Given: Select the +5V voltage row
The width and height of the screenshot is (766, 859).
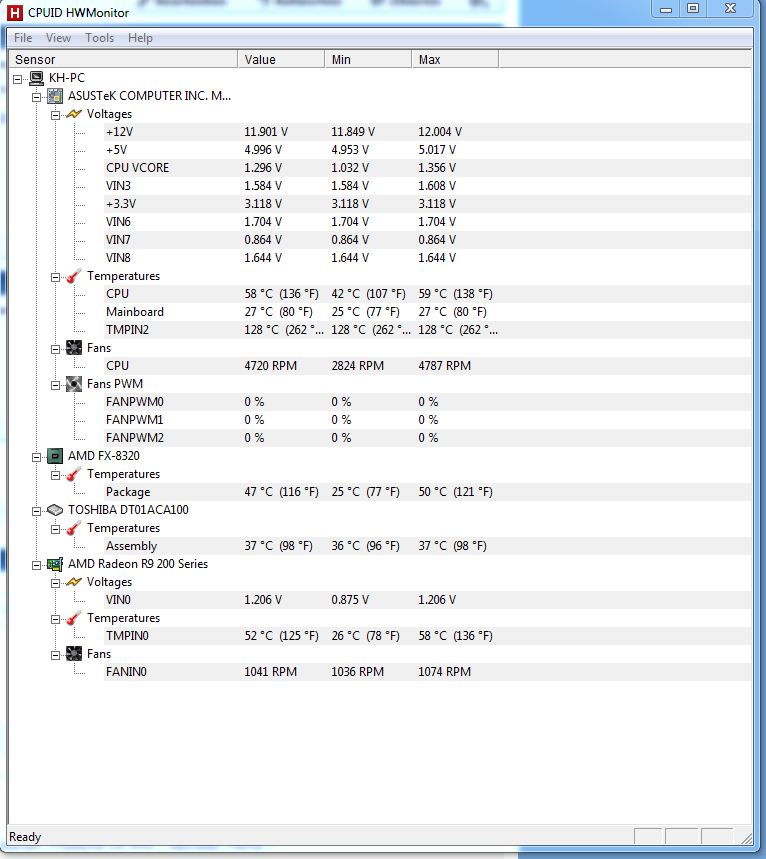Looking at the screenshot, I should (427, 150).
